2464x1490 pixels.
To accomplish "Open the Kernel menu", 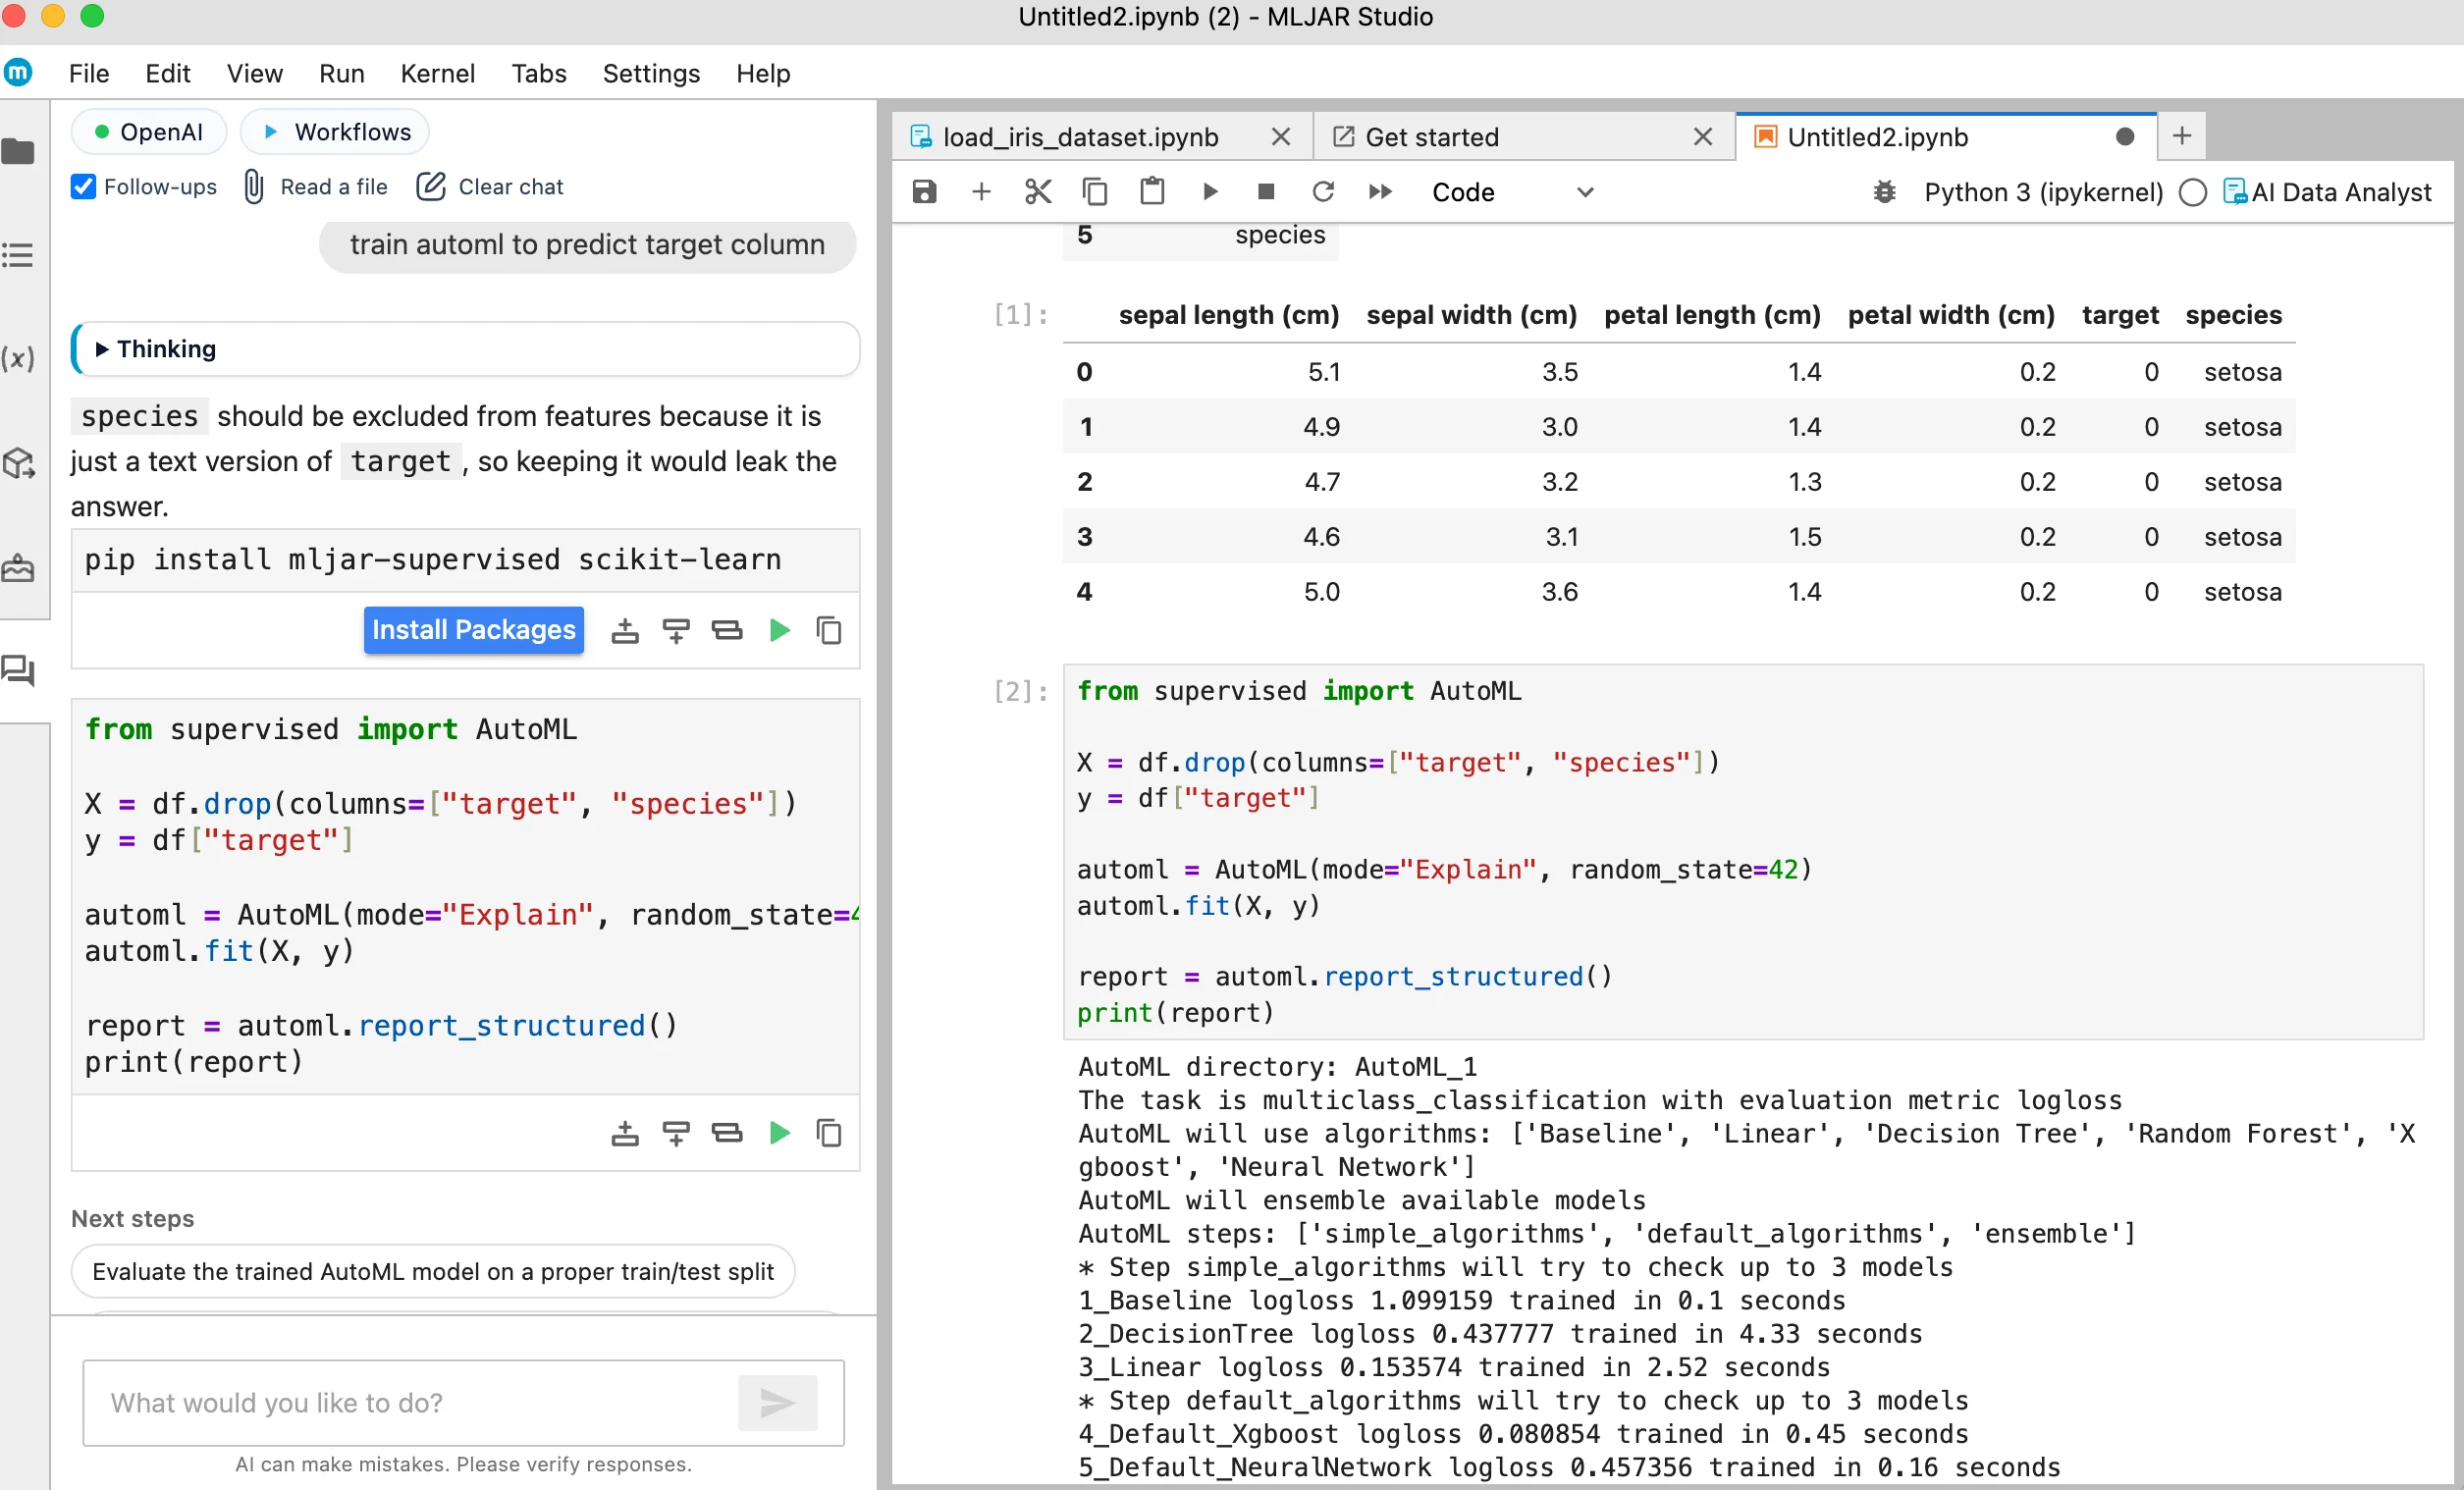I will 437,73.
